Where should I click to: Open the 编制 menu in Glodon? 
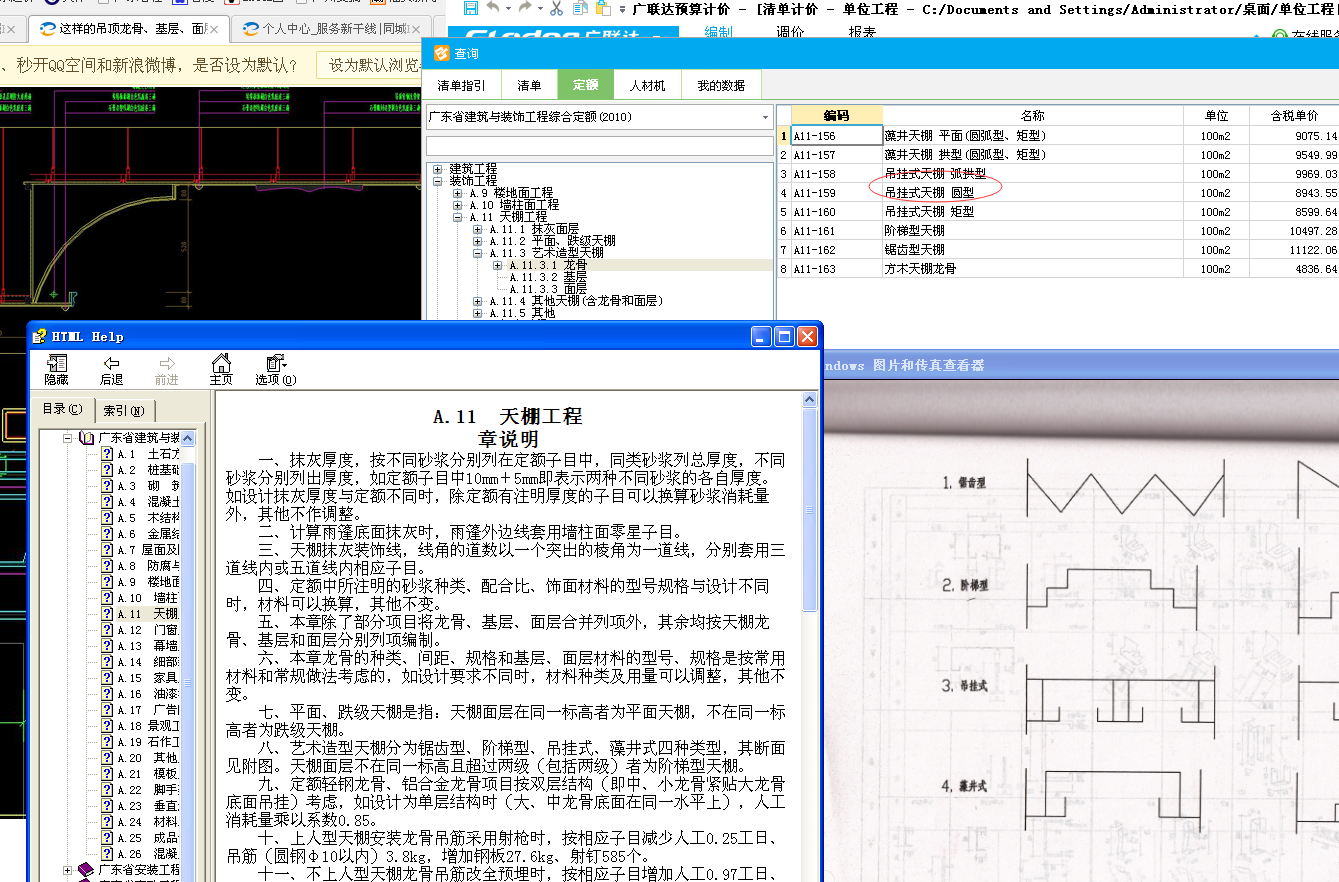tap(718, 33)
